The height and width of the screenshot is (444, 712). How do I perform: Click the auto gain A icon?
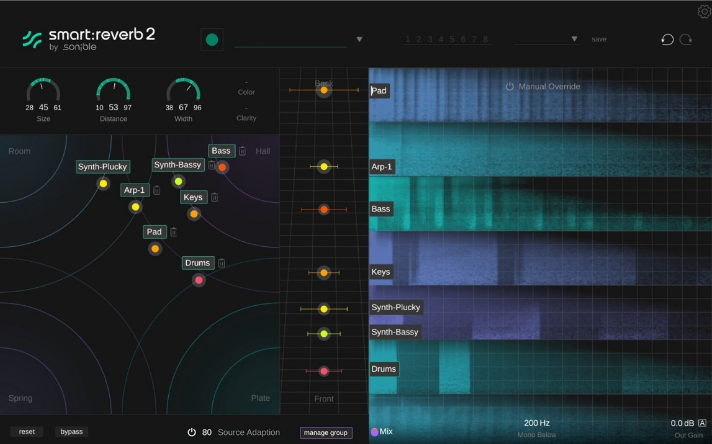click(702, 423)
